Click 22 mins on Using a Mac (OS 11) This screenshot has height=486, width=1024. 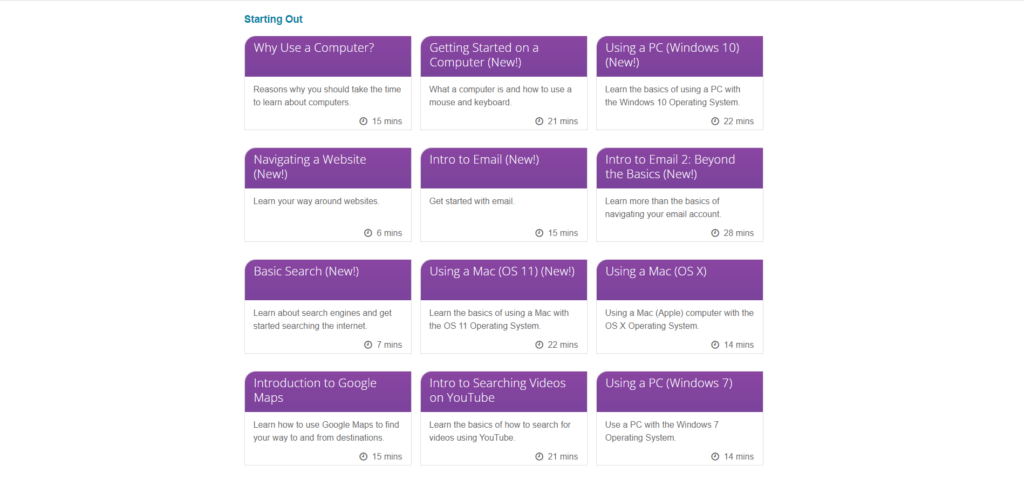point(563,345)
